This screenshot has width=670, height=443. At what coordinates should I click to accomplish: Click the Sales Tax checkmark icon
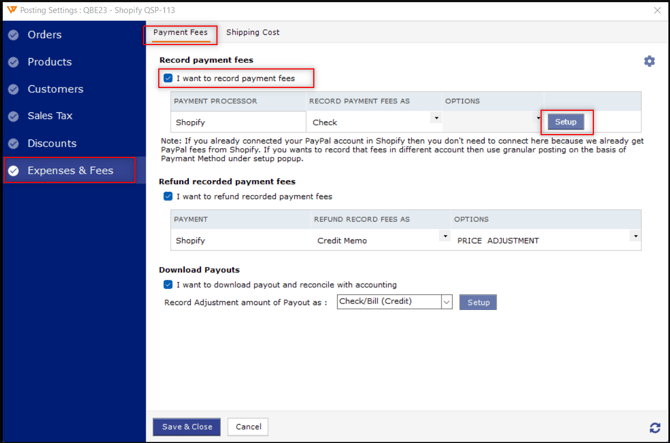point(13,116)
